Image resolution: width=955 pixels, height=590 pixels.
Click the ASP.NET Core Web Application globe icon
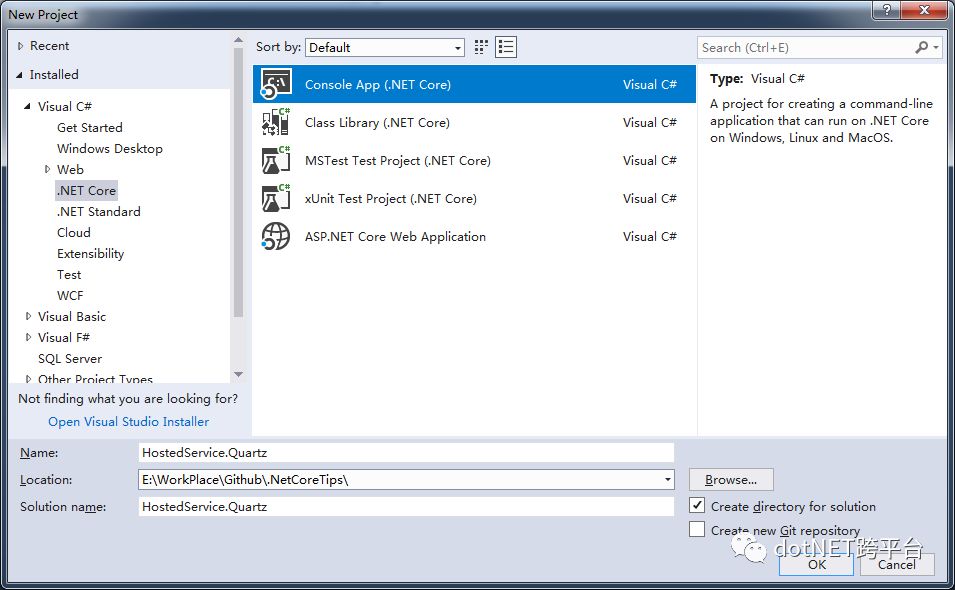point(276,236)
